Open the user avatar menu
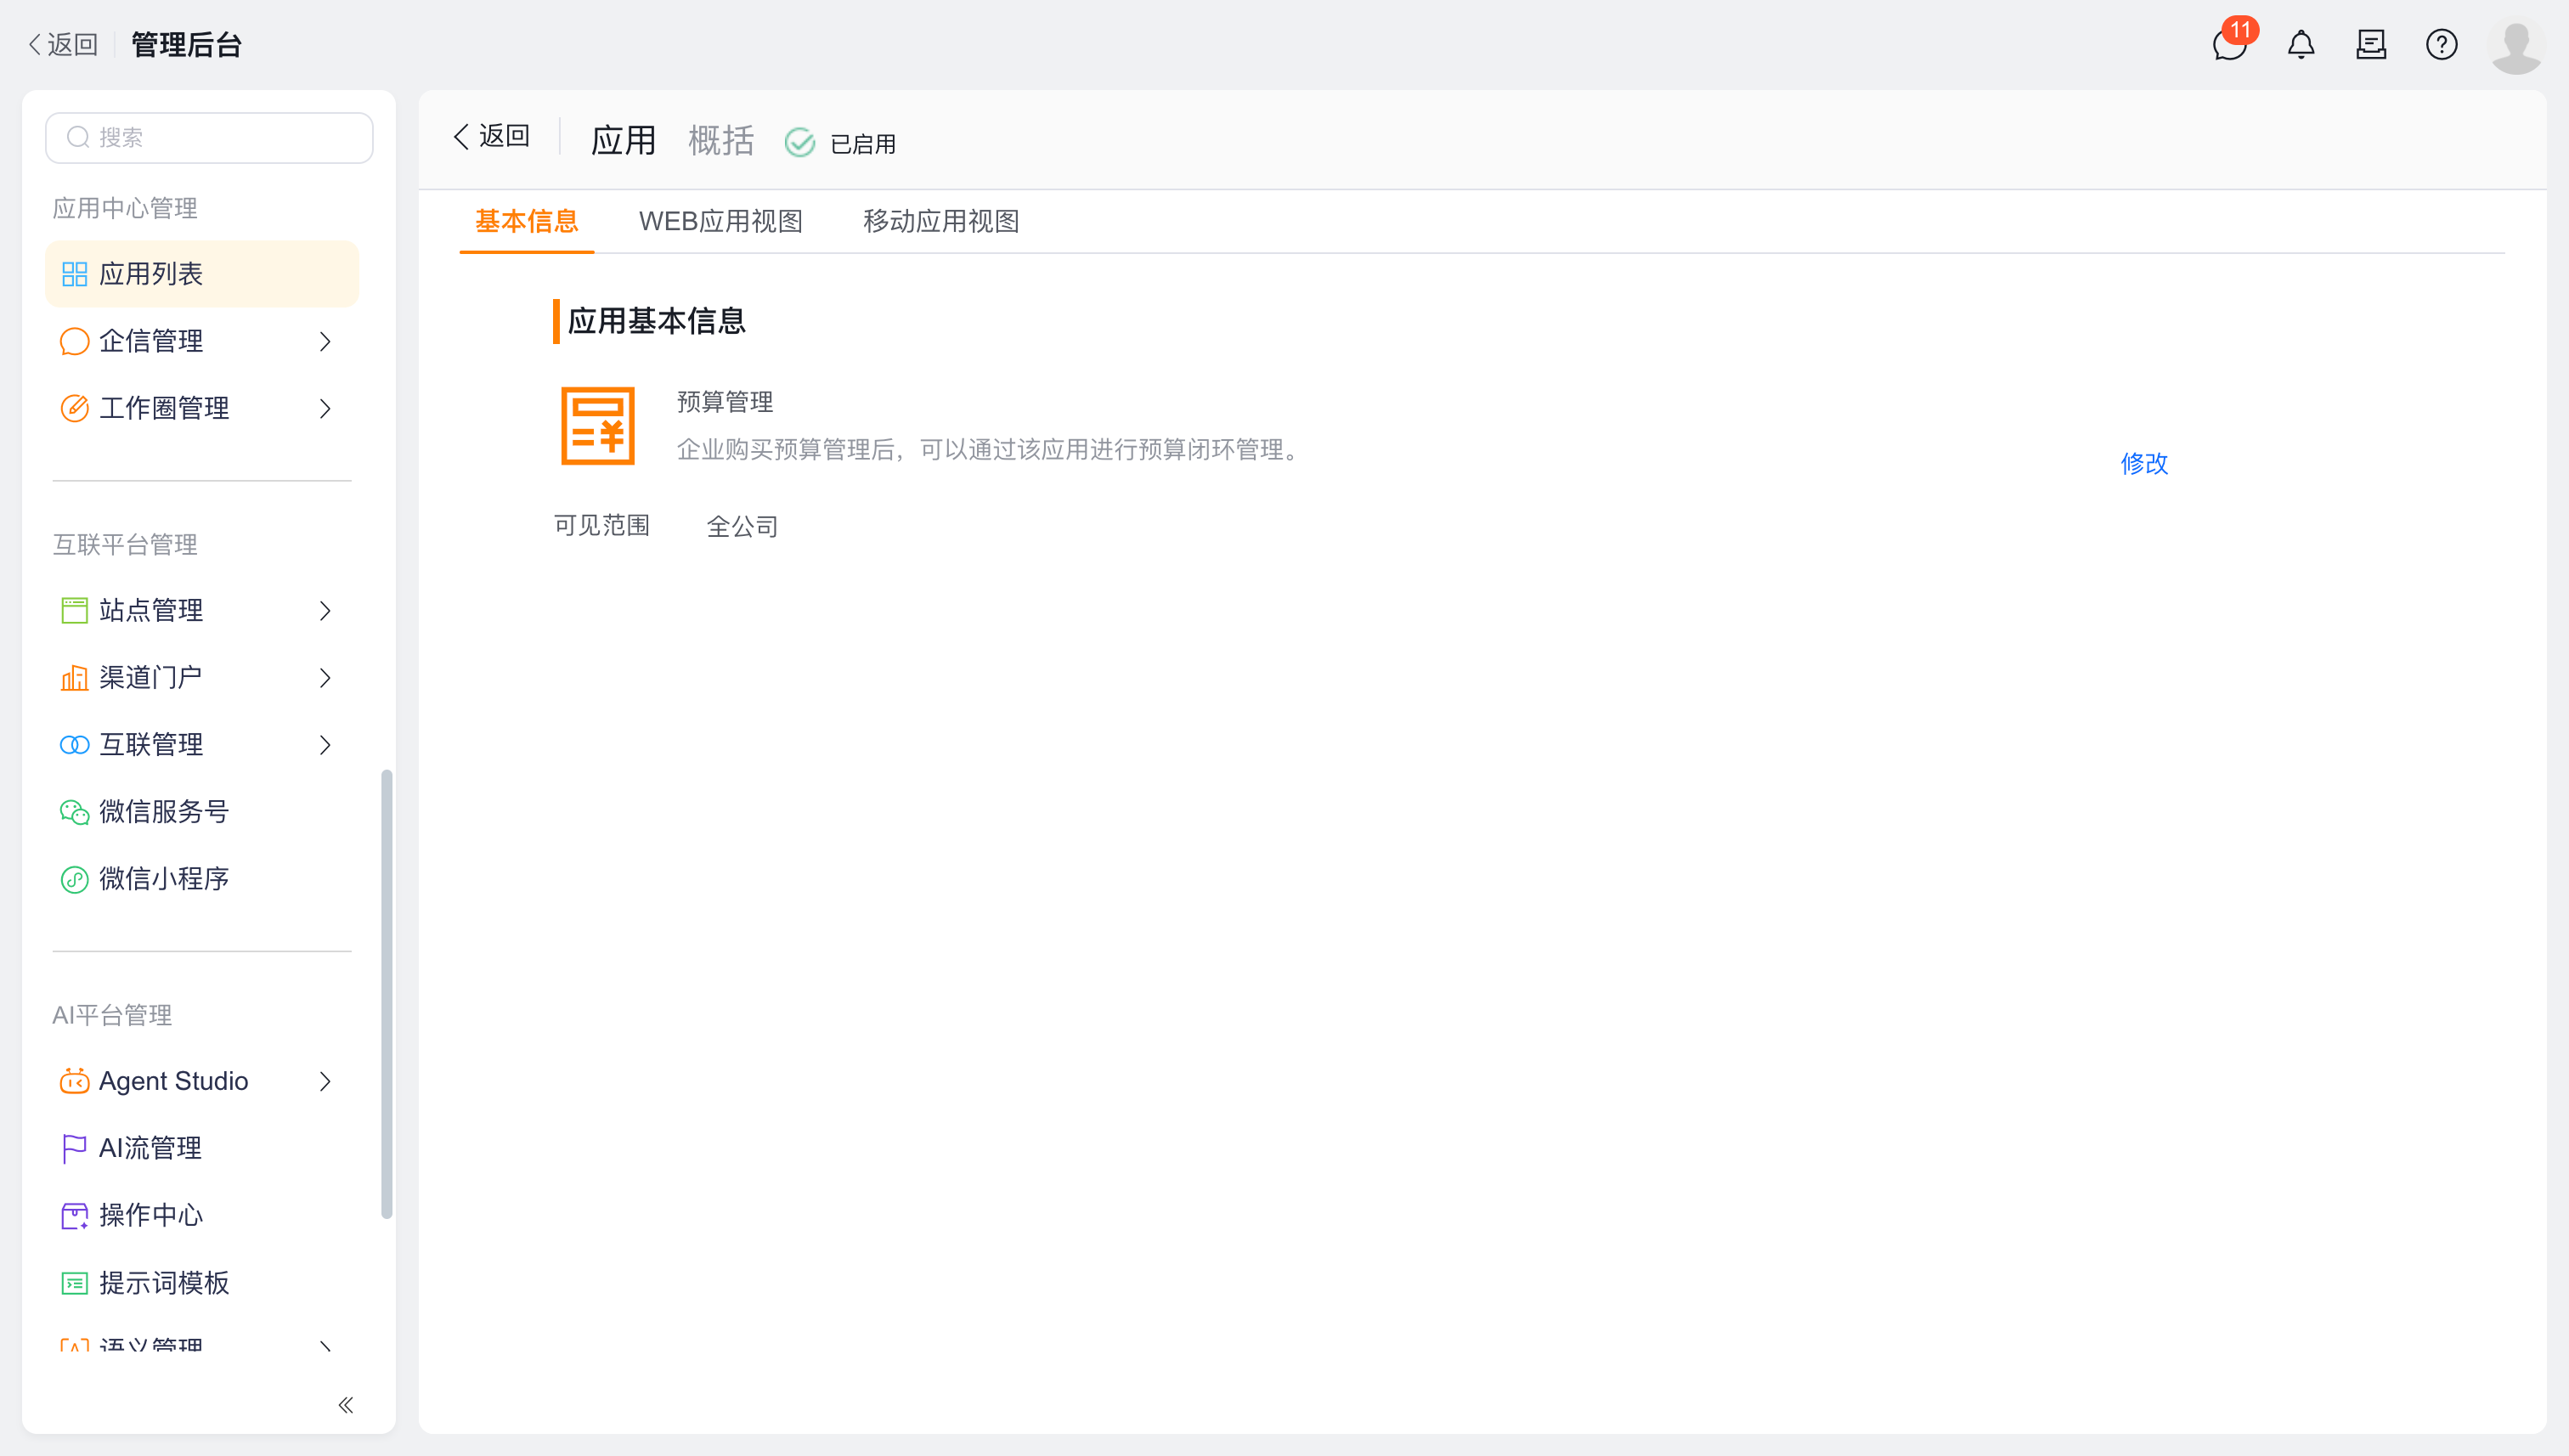This screenshot has height=1456, width=2569. [2516, 45]
